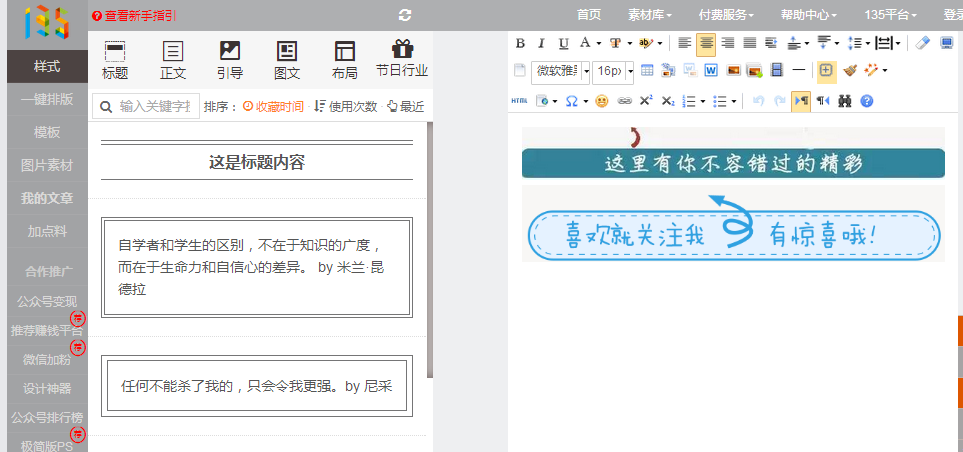This screenshot has height=452, width=963.
Task: Click 查看新手指引 link
Action: pyautogui.click(x=139, y=16)
